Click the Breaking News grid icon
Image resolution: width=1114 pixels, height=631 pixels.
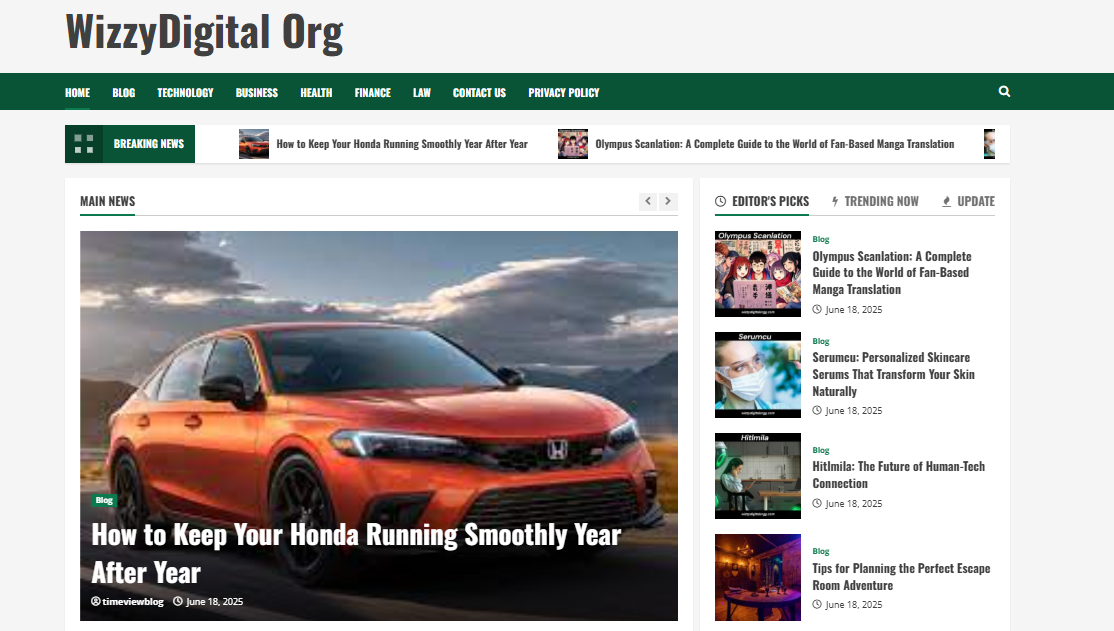(84, 144)
